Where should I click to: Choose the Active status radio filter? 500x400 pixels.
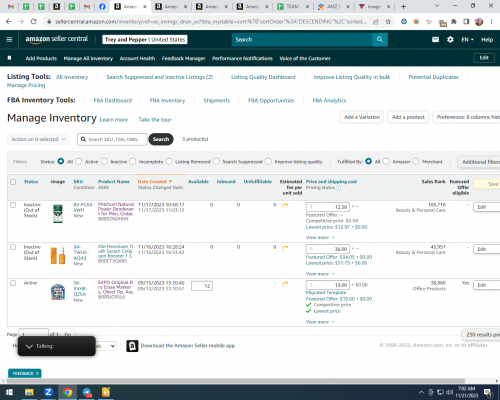tap(79, 161)
